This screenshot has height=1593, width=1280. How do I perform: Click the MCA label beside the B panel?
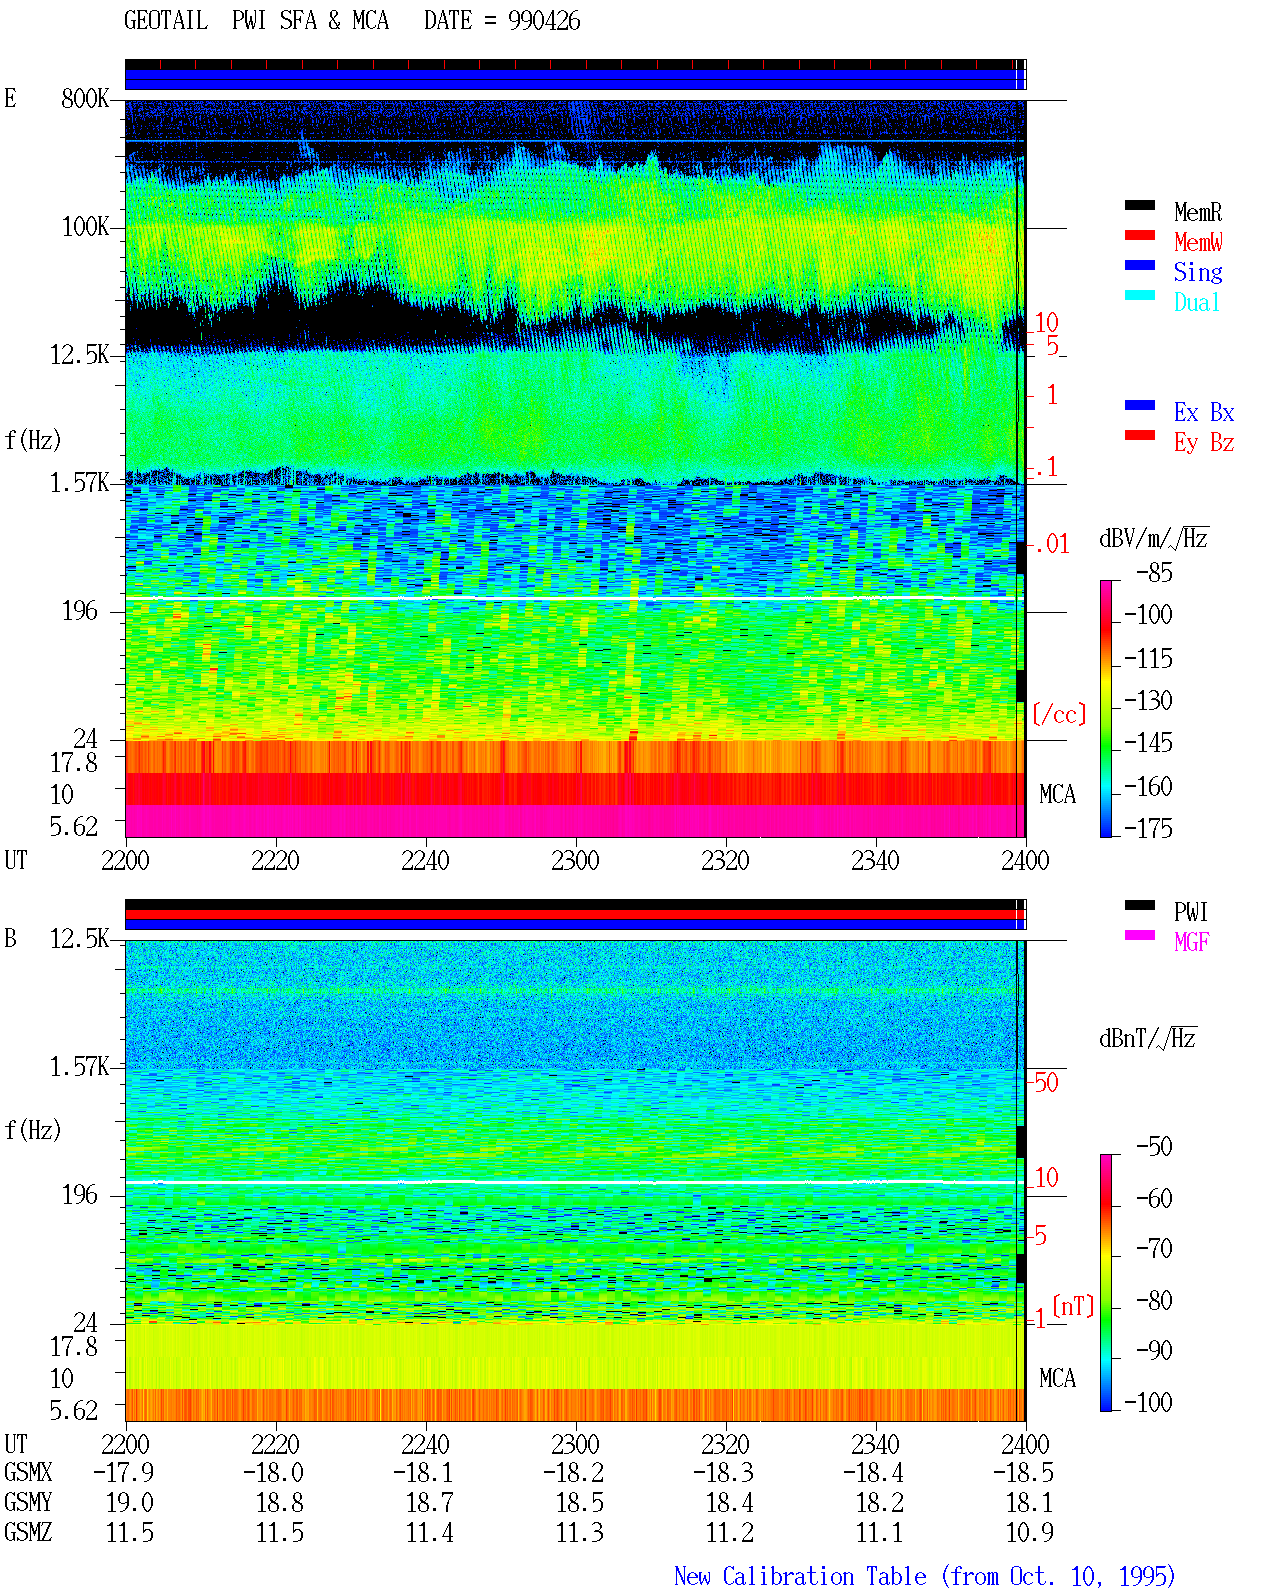click(1057, 1379)
